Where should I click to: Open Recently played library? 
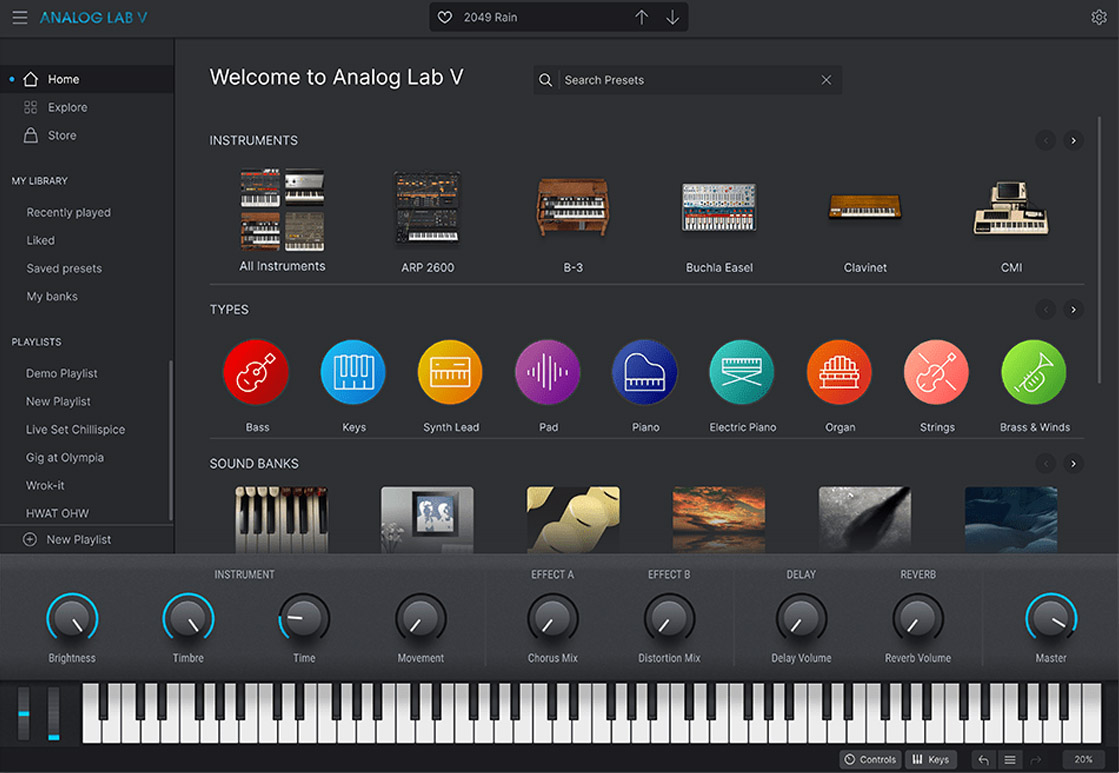(69, 212)
